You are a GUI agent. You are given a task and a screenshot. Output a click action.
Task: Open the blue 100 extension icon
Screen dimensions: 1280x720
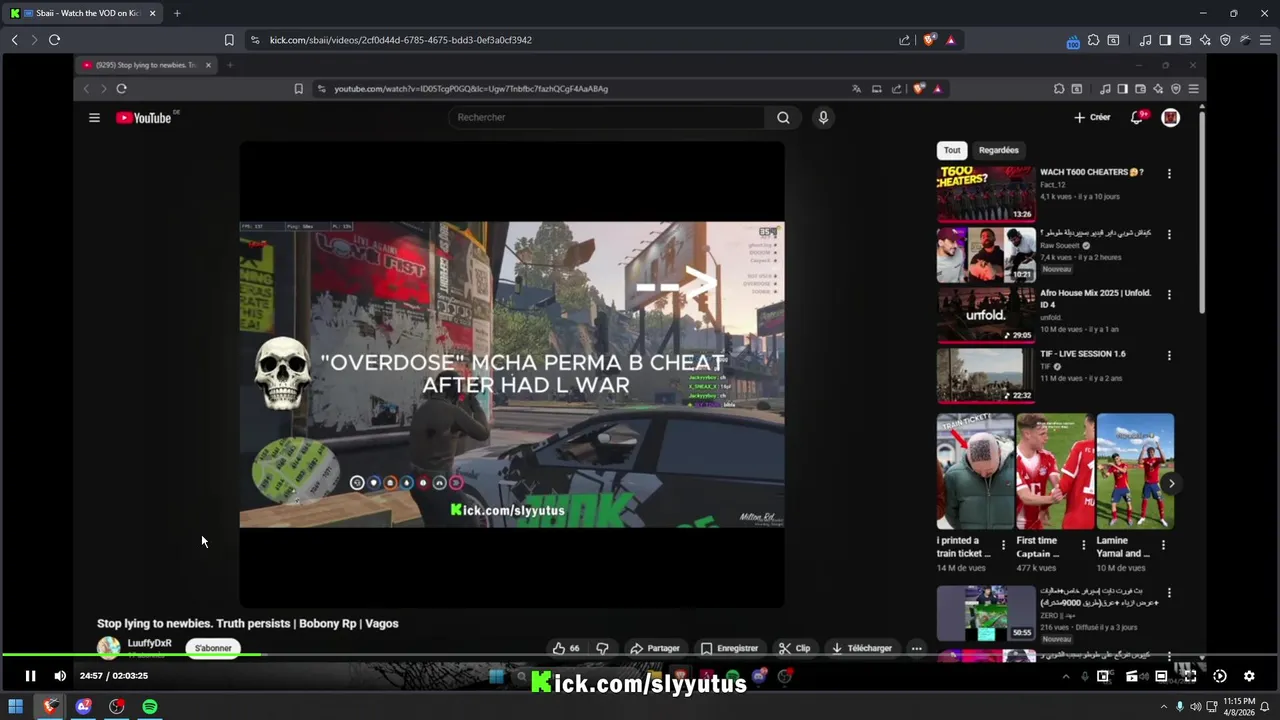pos(1073,41)
